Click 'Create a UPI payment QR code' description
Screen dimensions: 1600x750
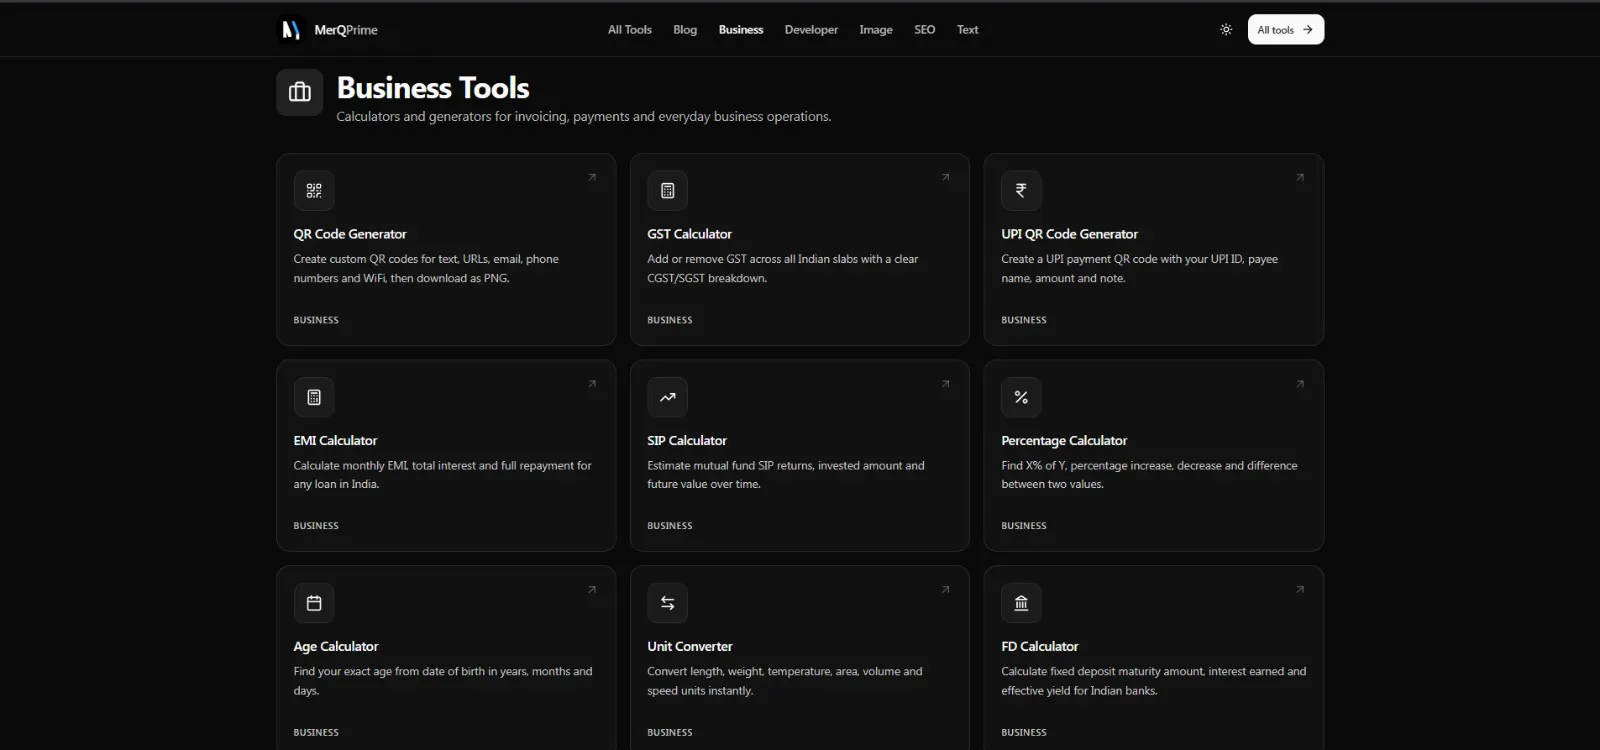1139,268
